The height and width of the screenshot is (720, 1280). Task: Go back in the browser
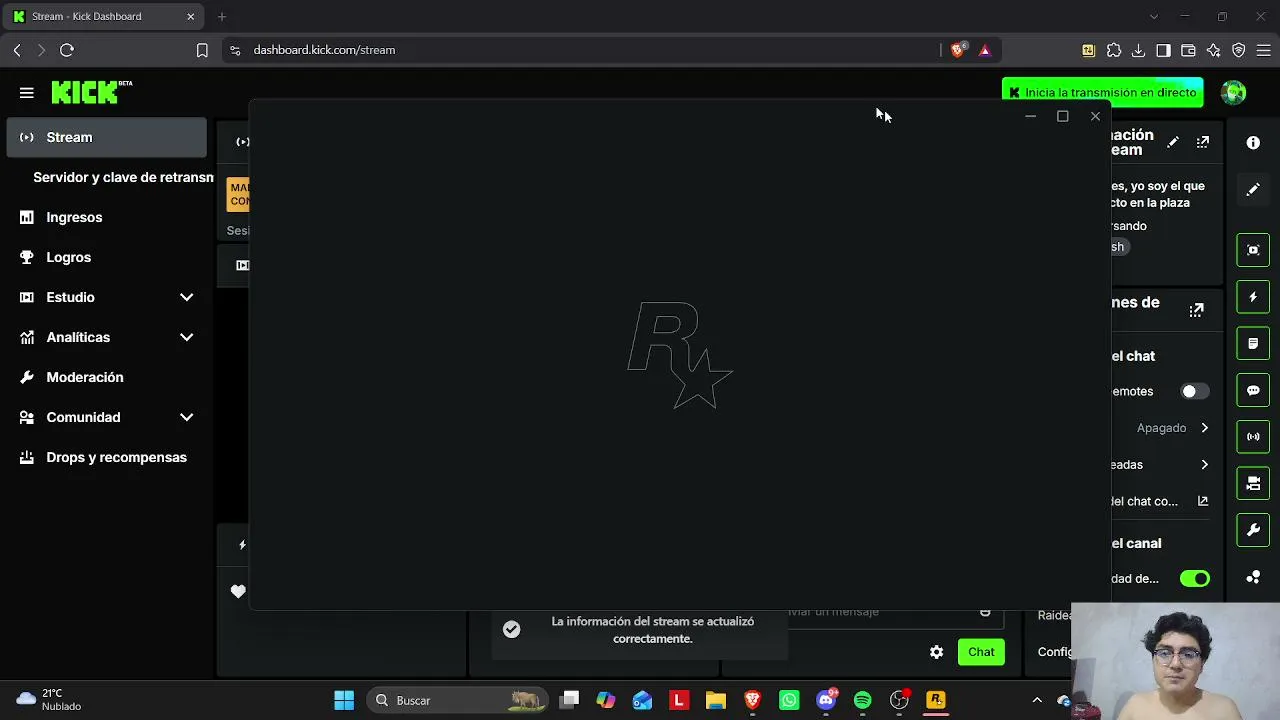click(17, 50)
